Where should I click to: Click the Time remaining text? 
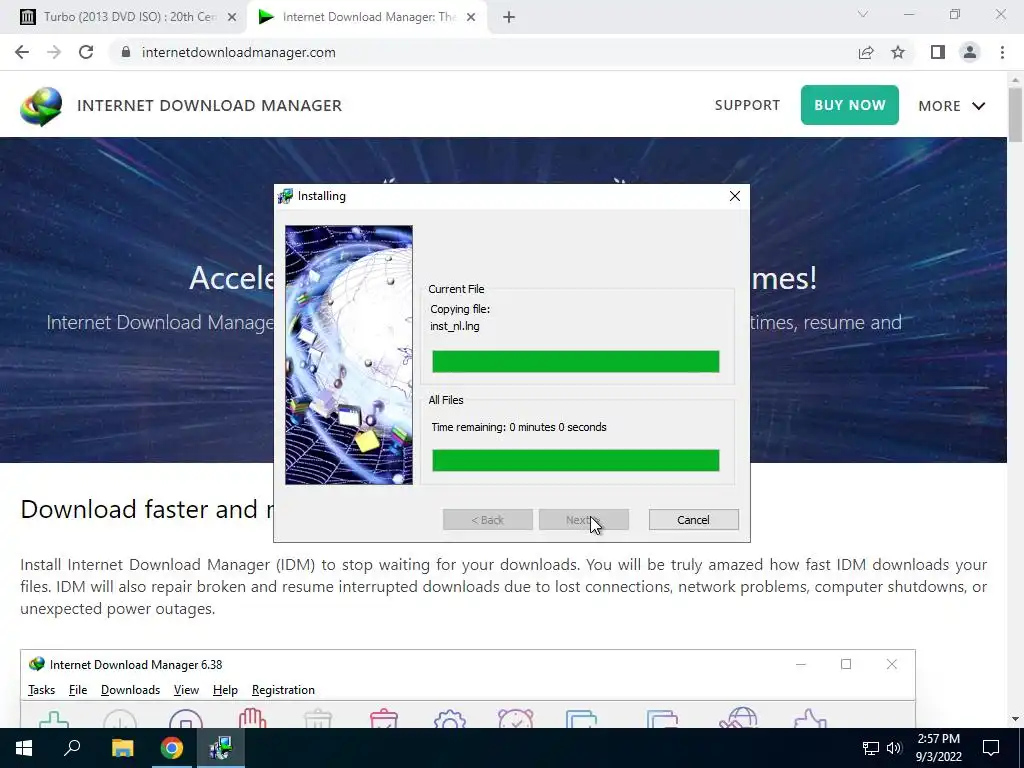point(519,427)
